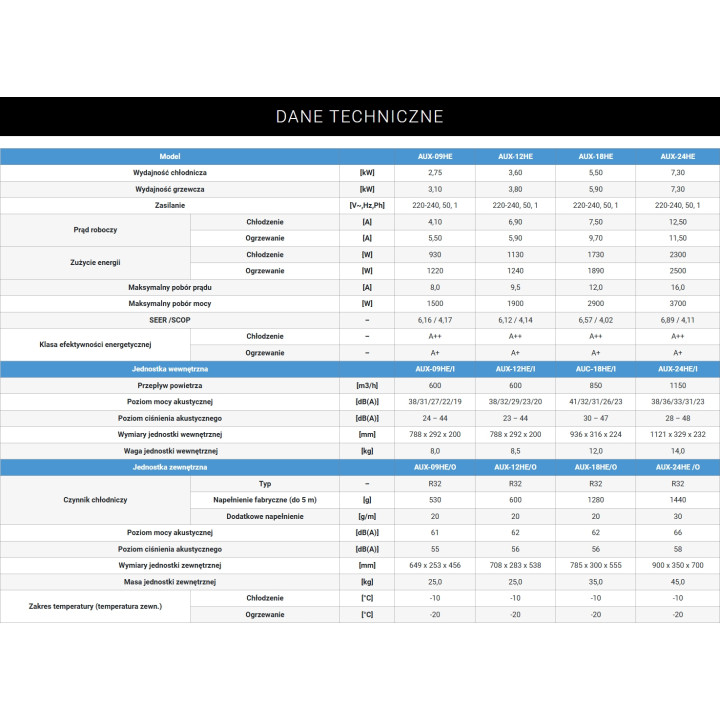Click the [m3/h] unit cell

click(x=367, y=386)
